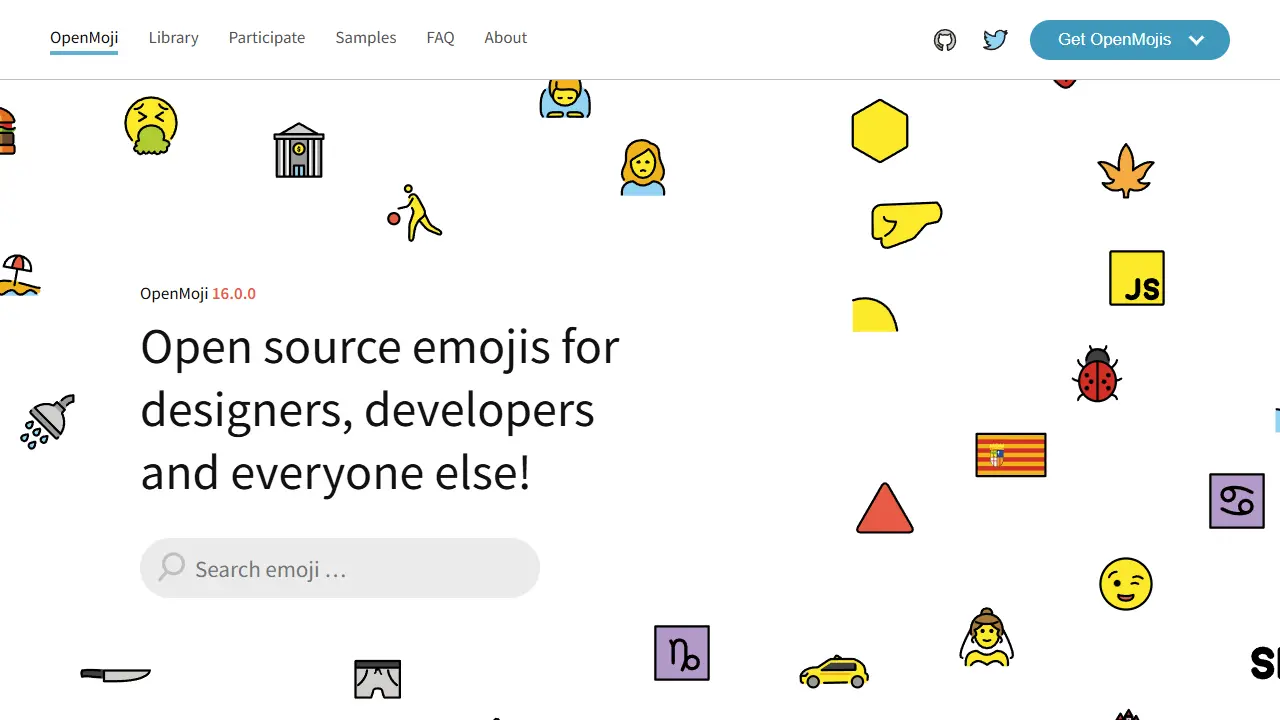Click the bank building emoji
Viewport: 1280px width, 720px height.
[x=299, y=150]
